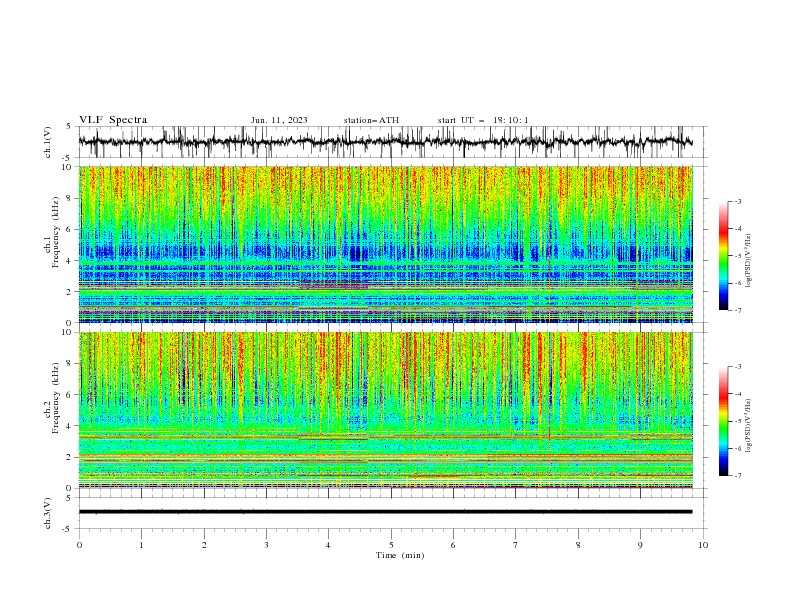Click ch.2 spectrogram "4" kHz tick label
Viewport: 792px width, 612px height.
71,426
